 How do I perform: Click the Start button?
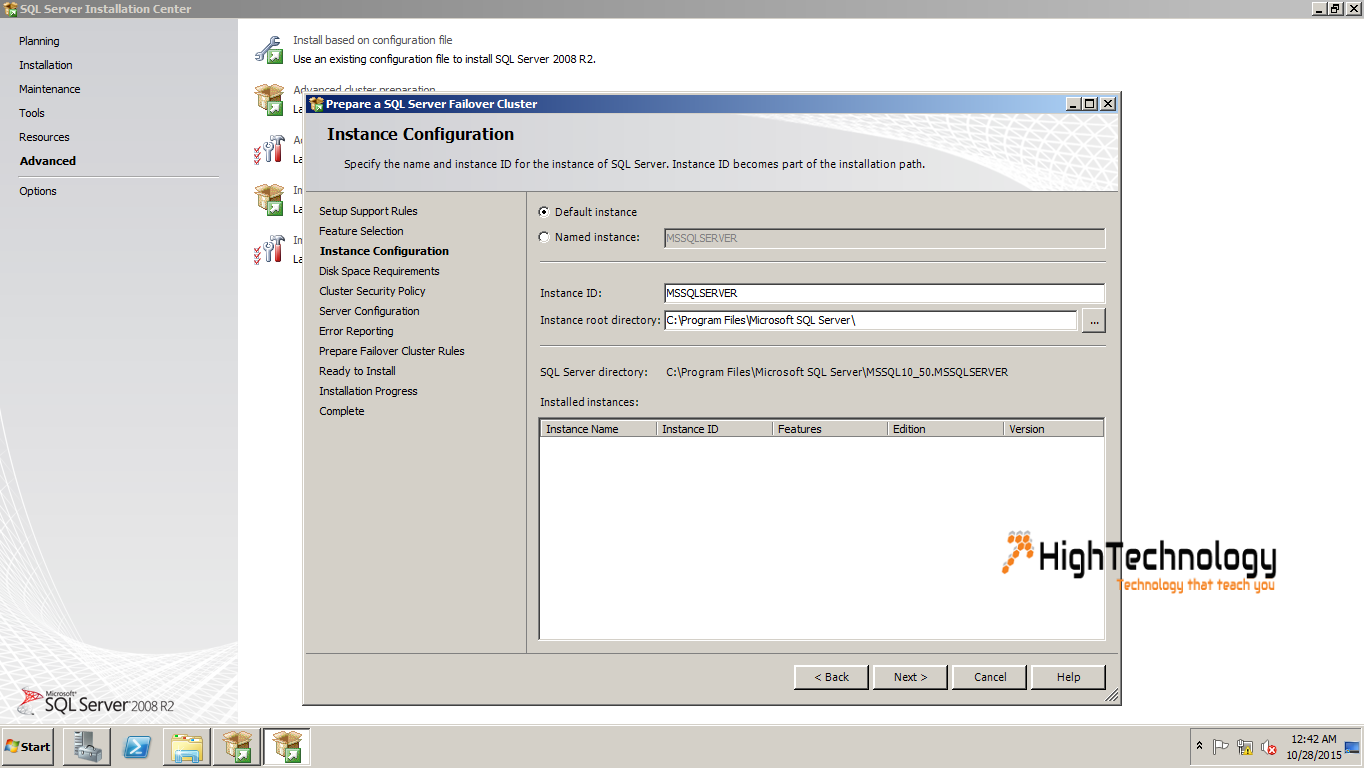[28, 747]
